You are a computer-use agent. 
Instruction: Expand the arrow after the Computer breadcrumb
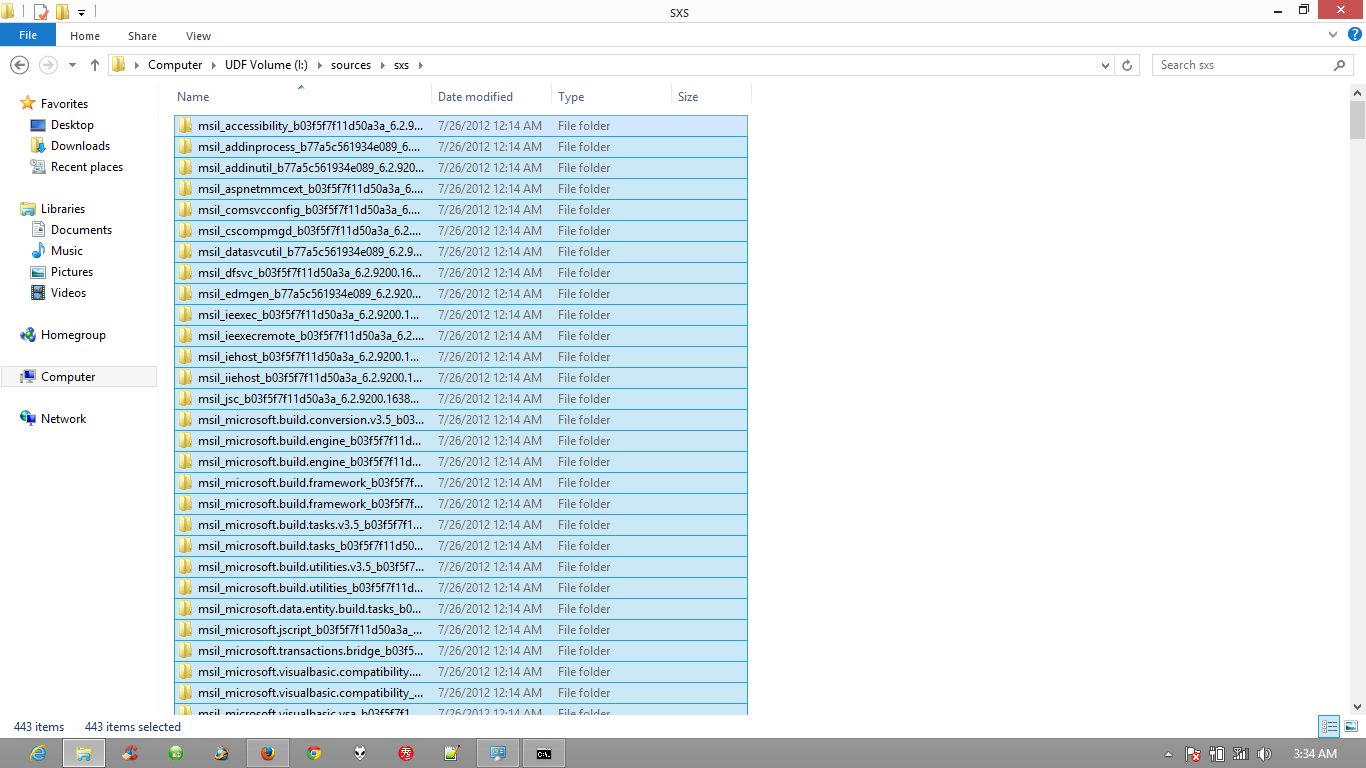[x=213, y=65]
